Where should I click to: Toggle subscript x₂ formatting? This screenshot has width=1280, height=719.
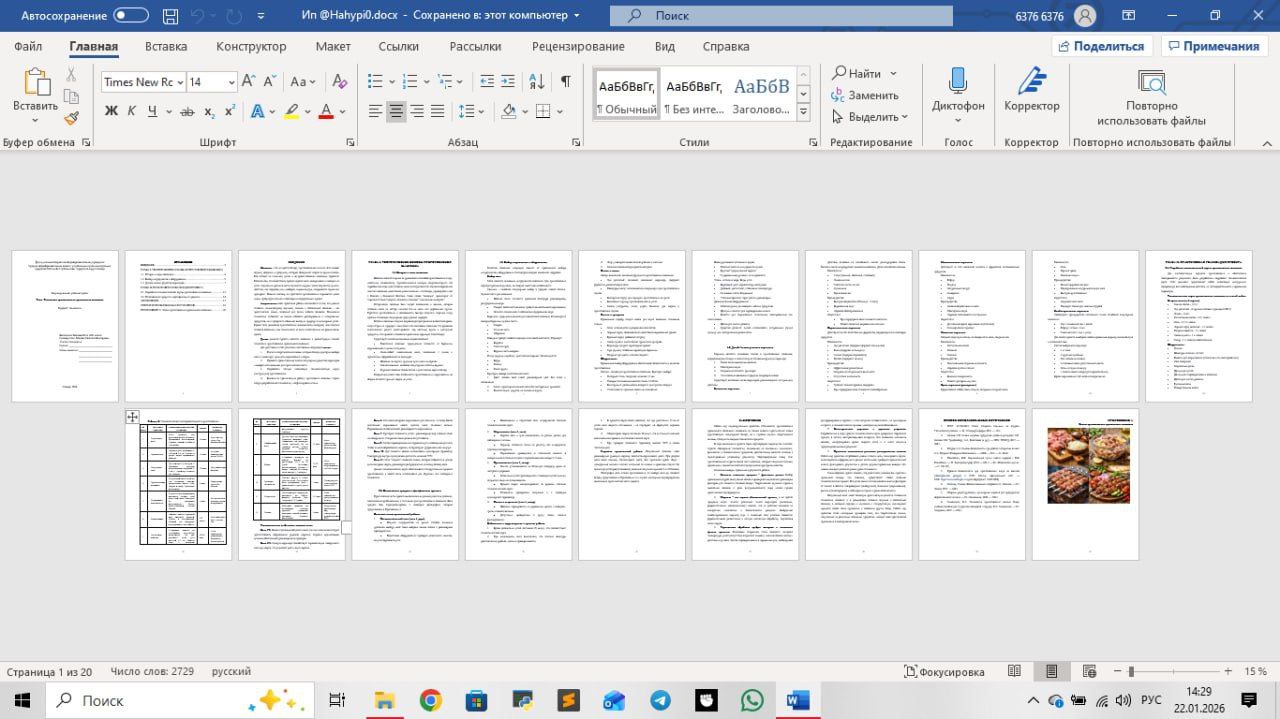(x=210, y=111)
